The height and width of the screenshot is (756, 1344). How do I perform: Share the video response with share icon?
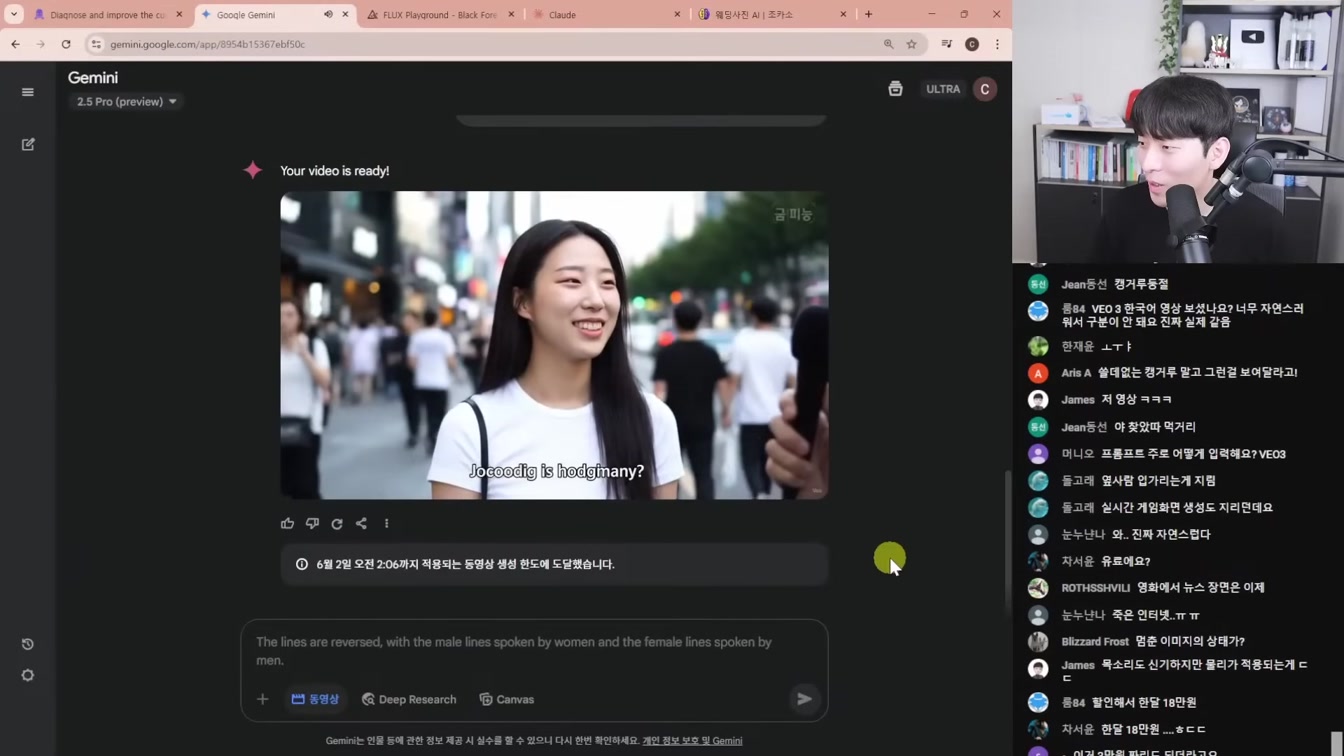(x=361, y=523)
